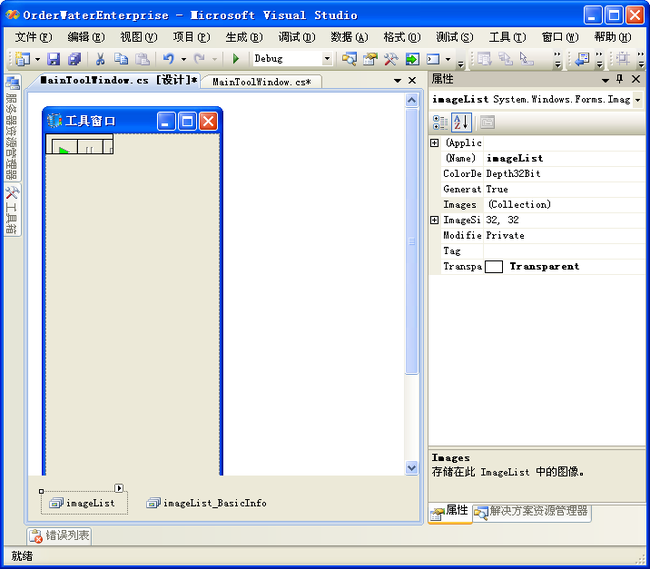
Task: Toggle Alphabetical sort in properties panel
Action: (x=461, y=123)
